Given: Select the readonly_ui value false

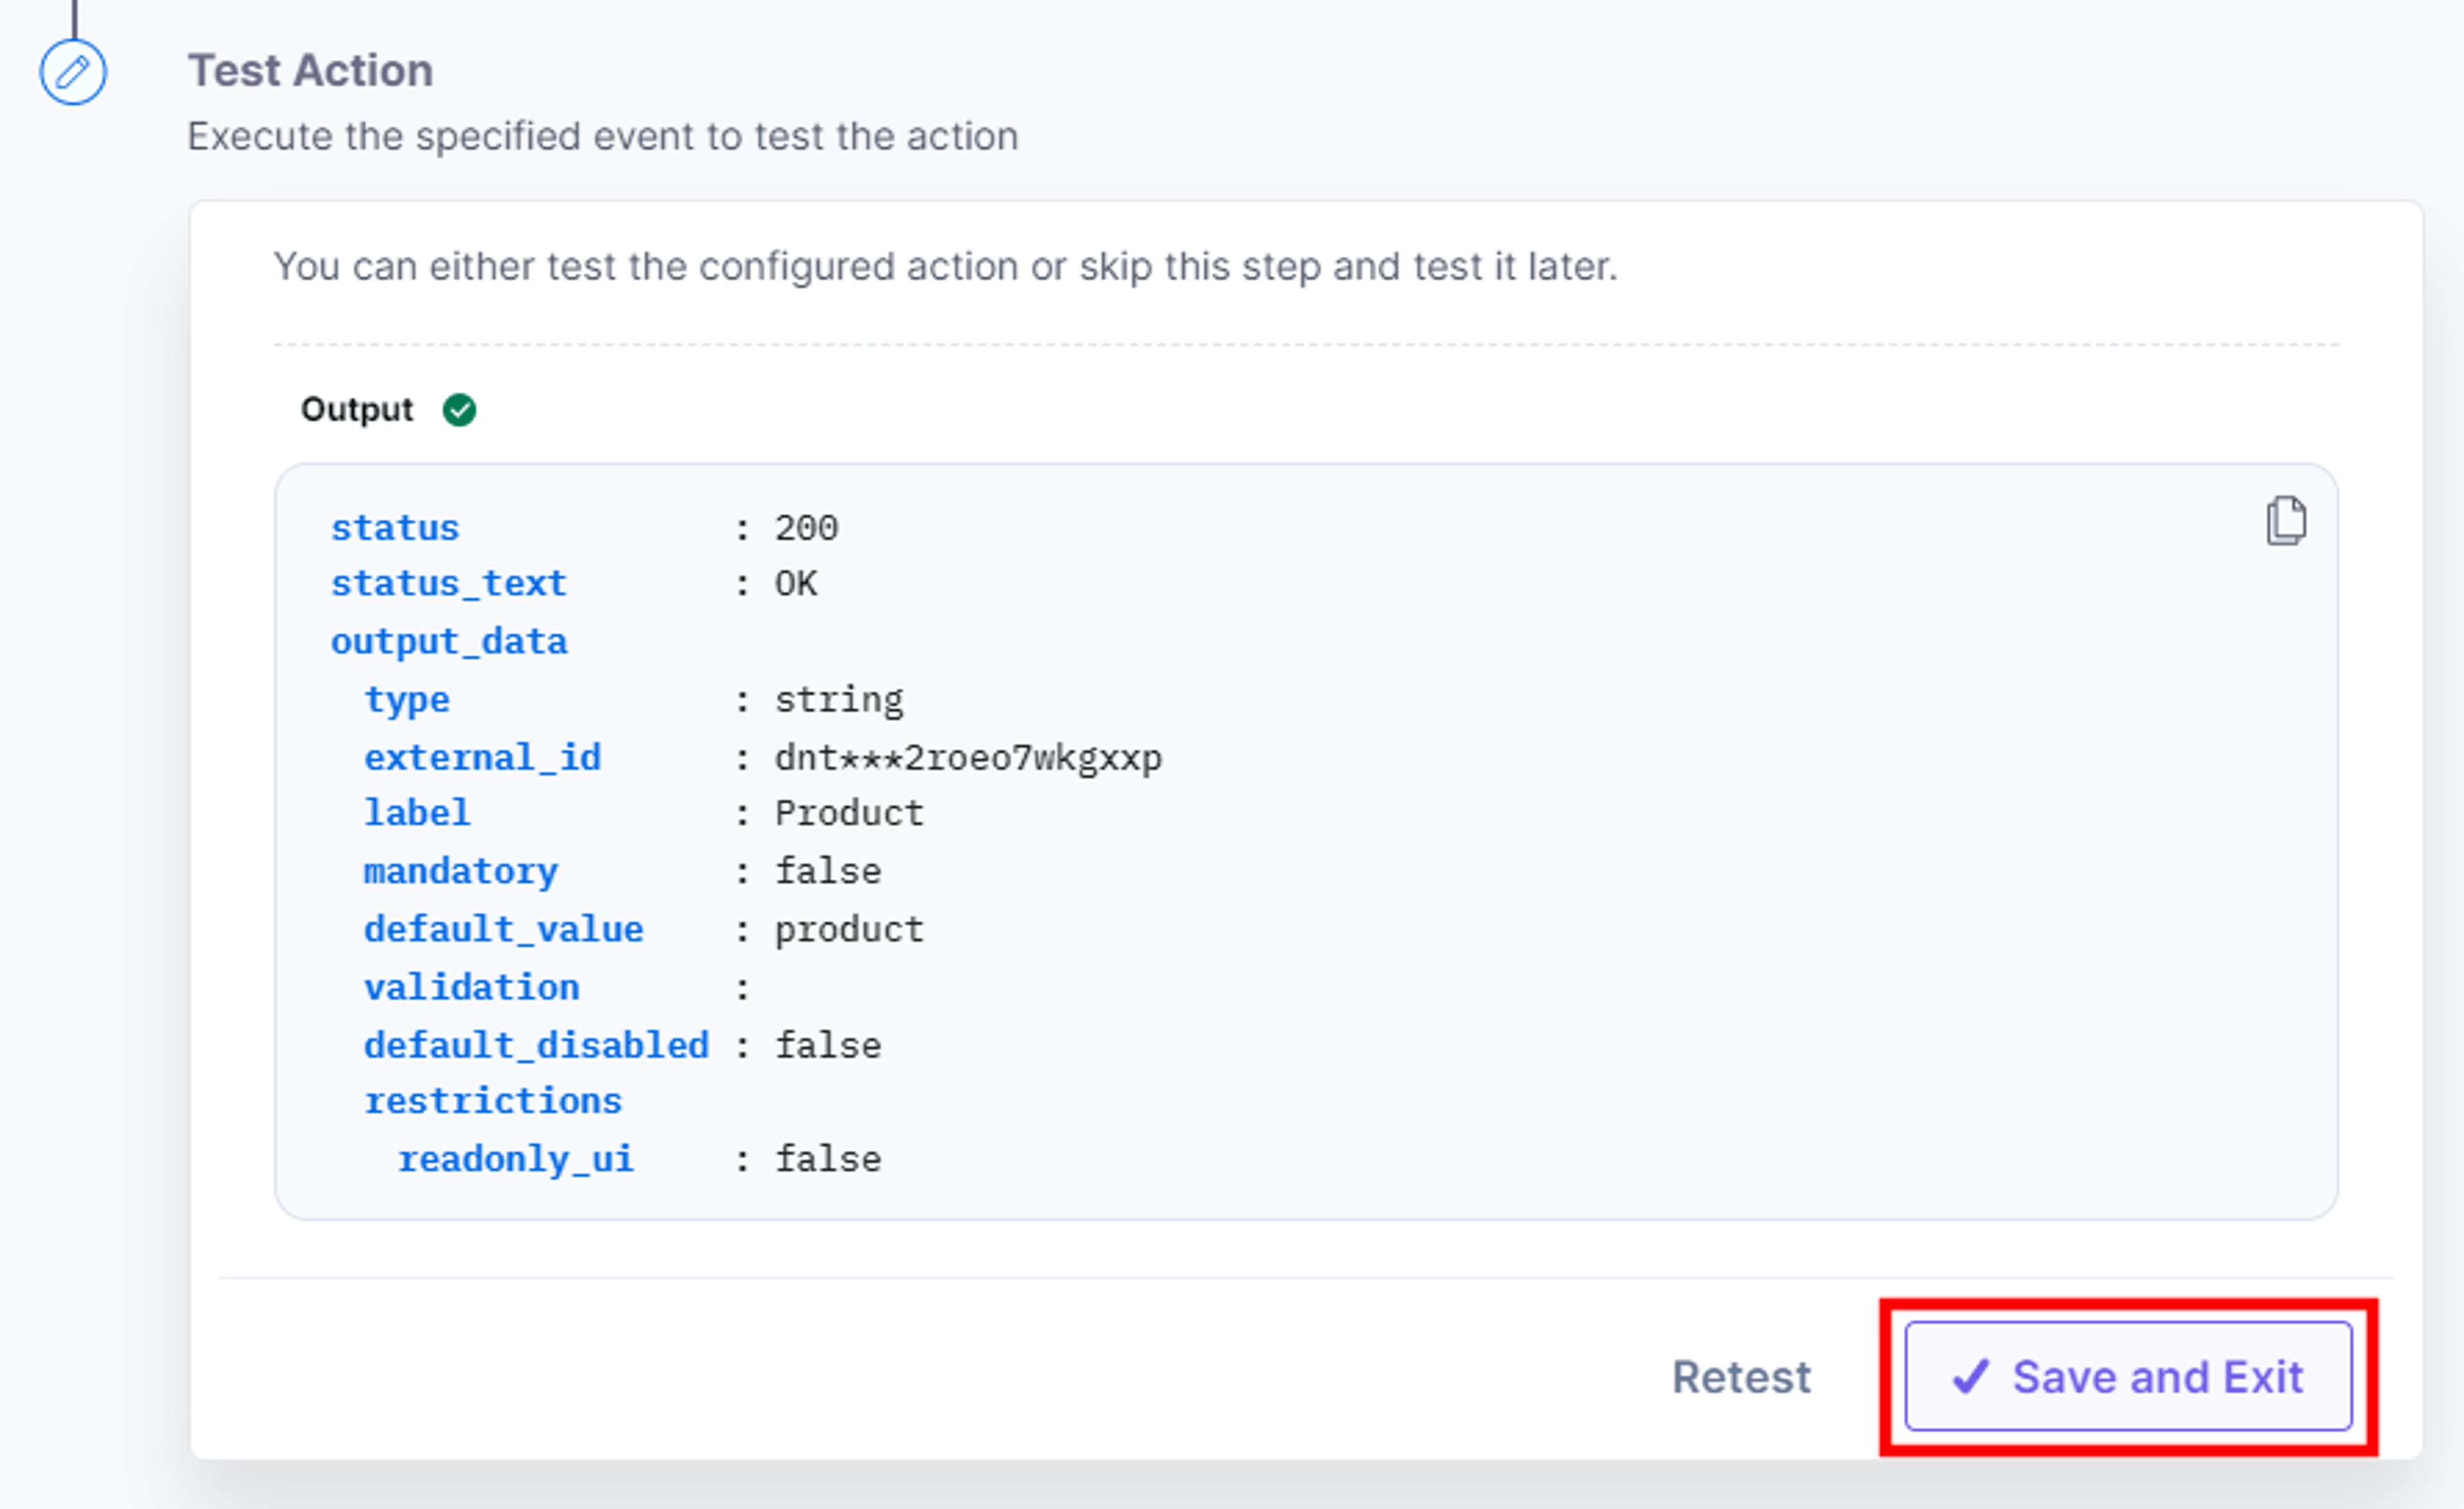Looking at the screenshot, I should tap(829, 1159).
